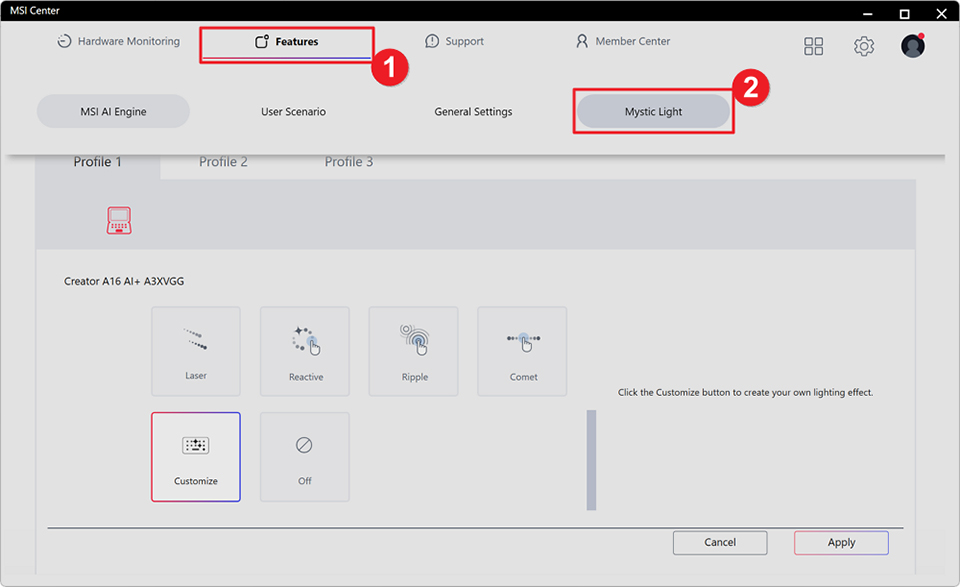
Task: Select the Comet lighting effect
Action: pos(522,351)
